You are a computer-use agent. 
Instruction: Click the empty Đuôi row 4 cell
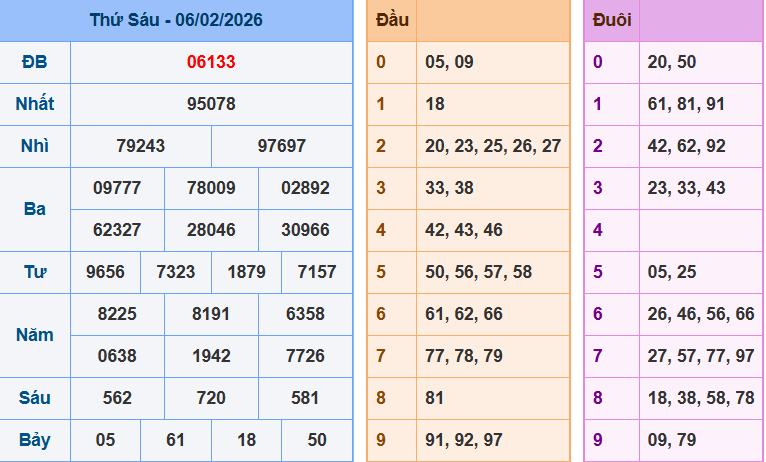click(x=700, y=230)
